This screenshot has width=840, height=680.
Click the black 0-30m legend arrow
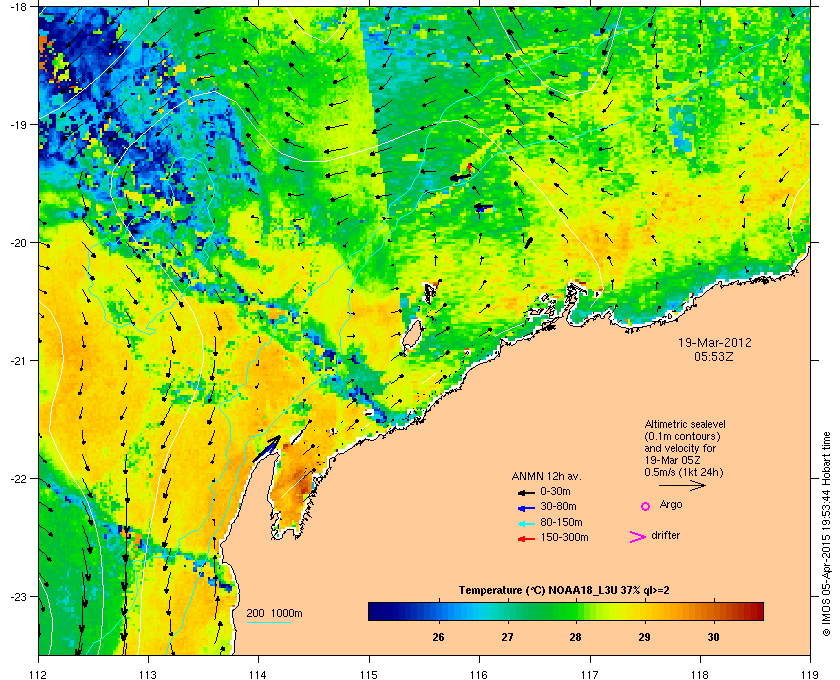(x=526, y=492)
